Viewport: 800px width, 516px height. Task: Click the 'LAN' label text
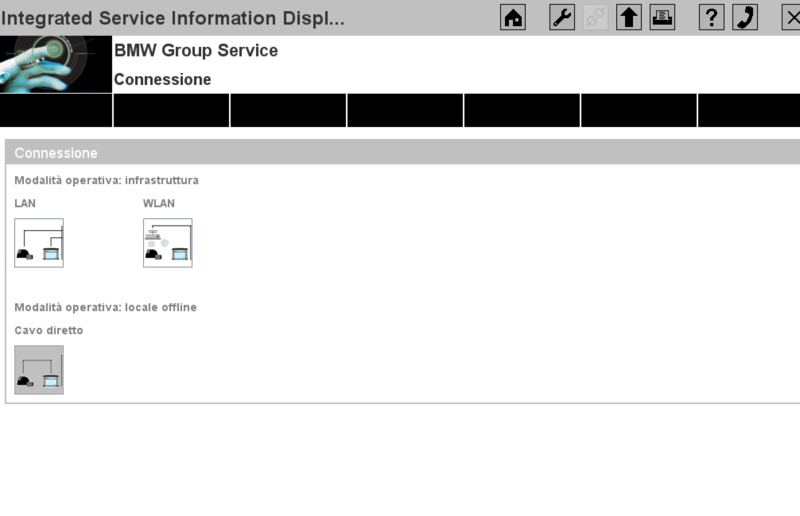pos(25,203)
